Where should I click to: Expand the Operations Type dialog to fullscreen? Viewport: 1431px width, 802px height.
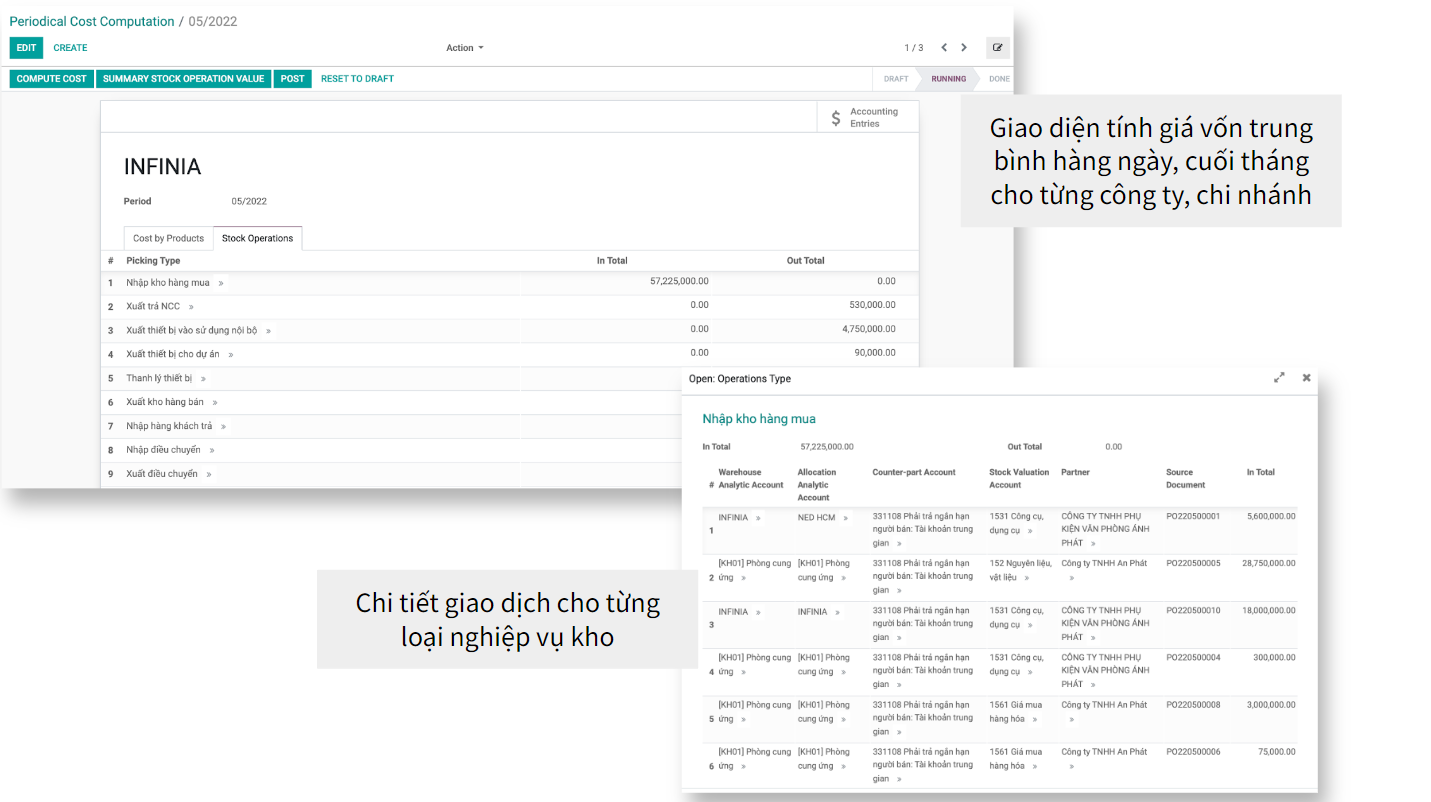tap(1279, 378)
